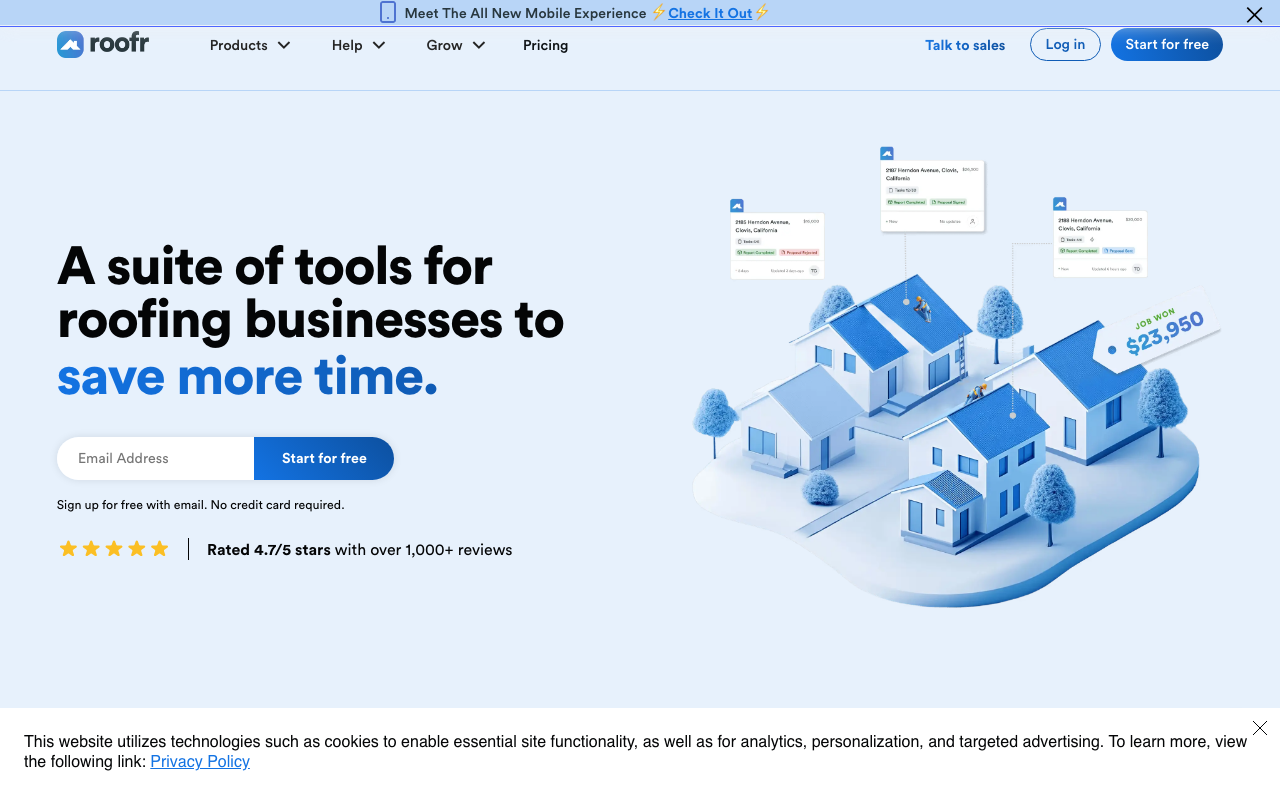1280x800 pixels.
Task: Click Start for free in the header
Action: [1167, 44]
